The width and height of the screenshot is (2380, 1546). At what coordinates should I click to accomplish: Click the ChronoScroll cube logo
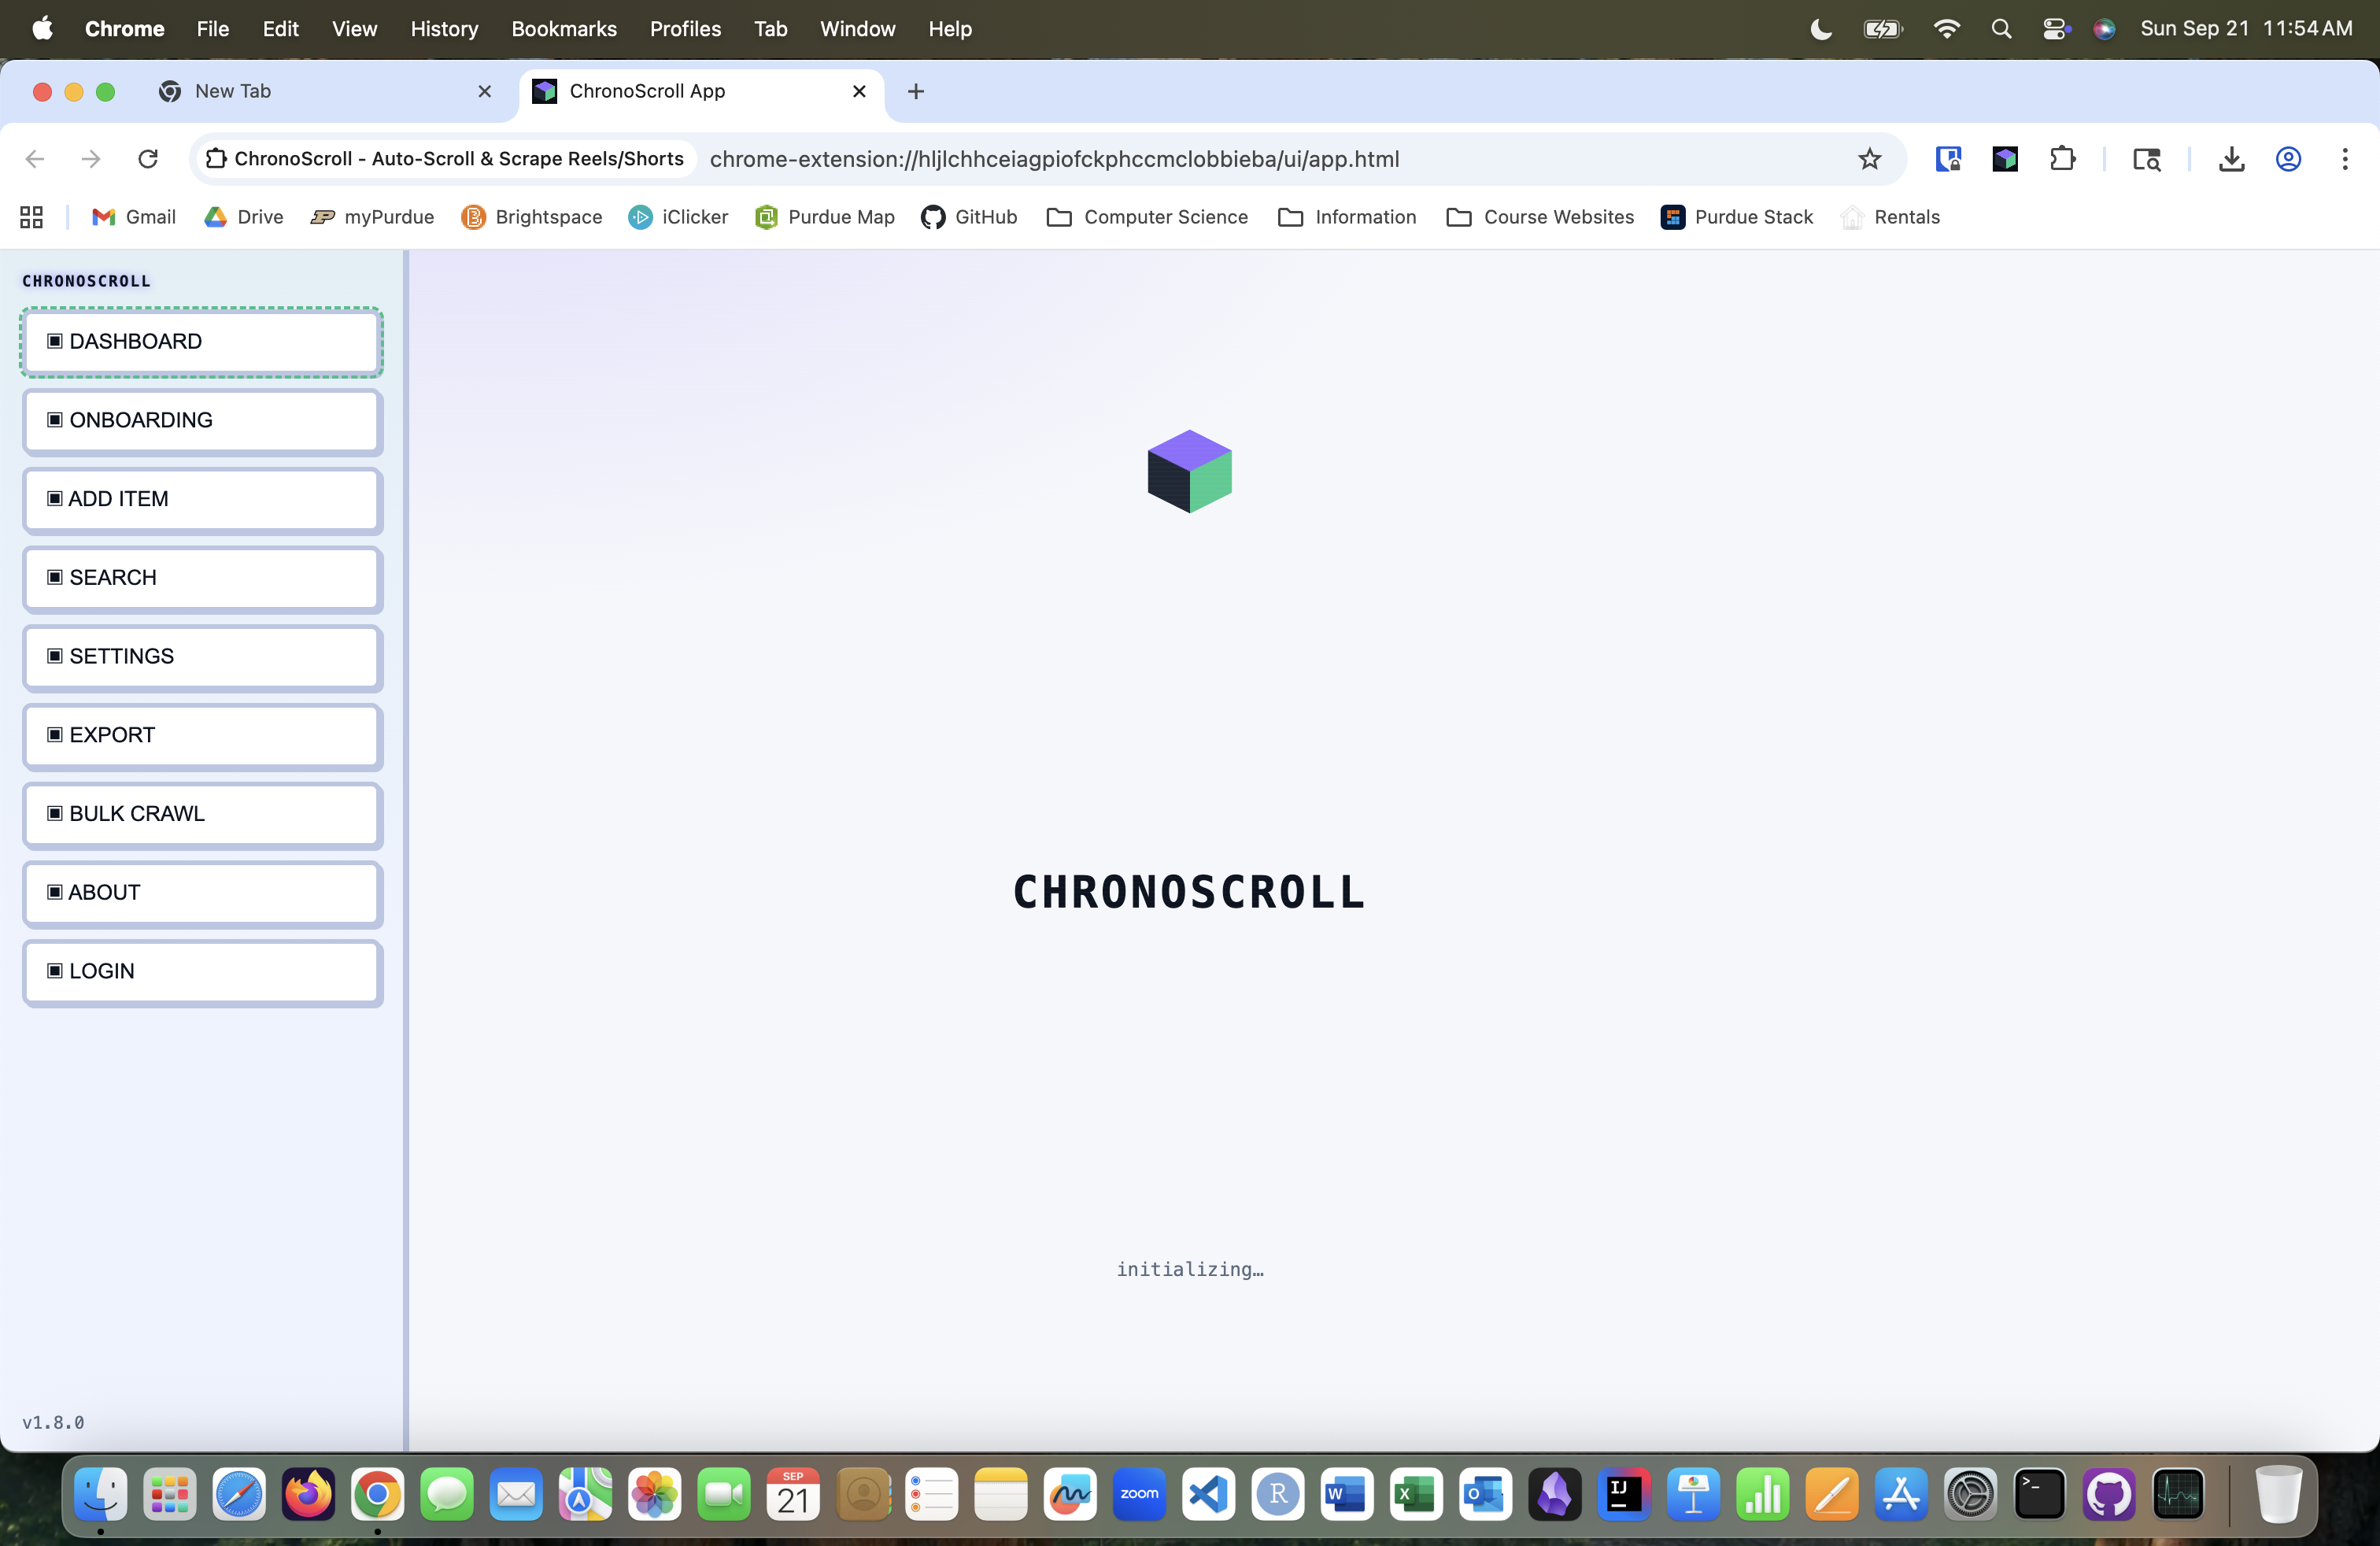click(1189, 472)
